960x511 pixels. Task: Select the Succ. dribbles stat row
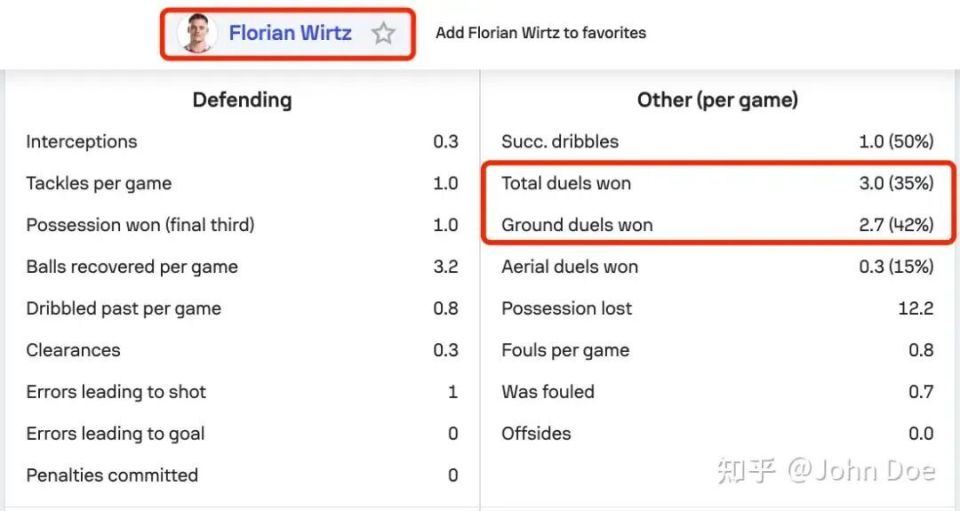[718, 141]
